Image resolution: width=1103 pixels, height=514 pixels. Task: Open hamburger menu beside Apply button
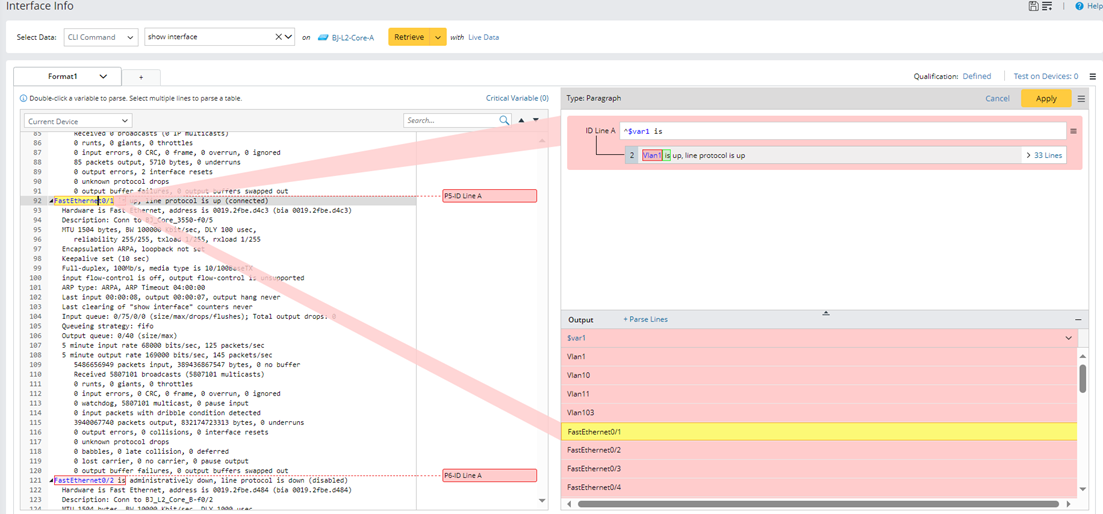click(x=1081, y=99)
